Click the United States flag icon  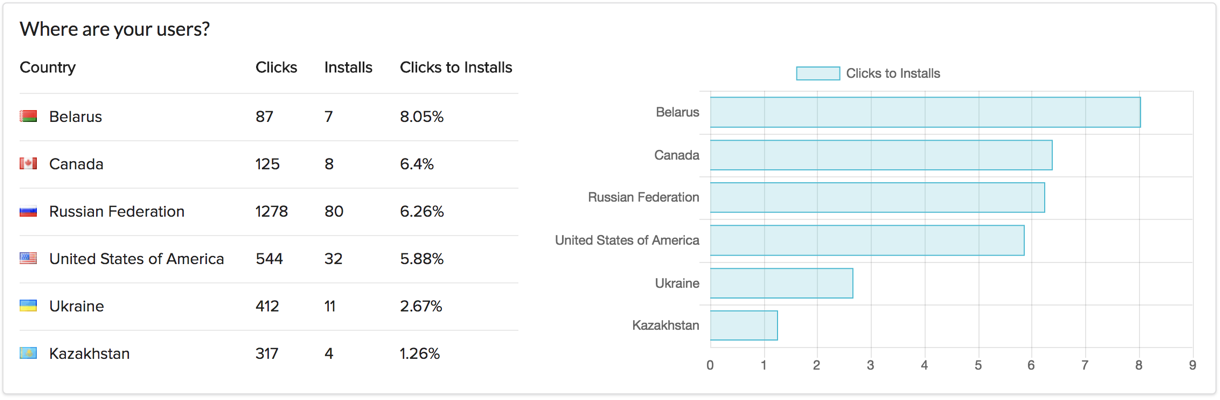pos(28,258)
